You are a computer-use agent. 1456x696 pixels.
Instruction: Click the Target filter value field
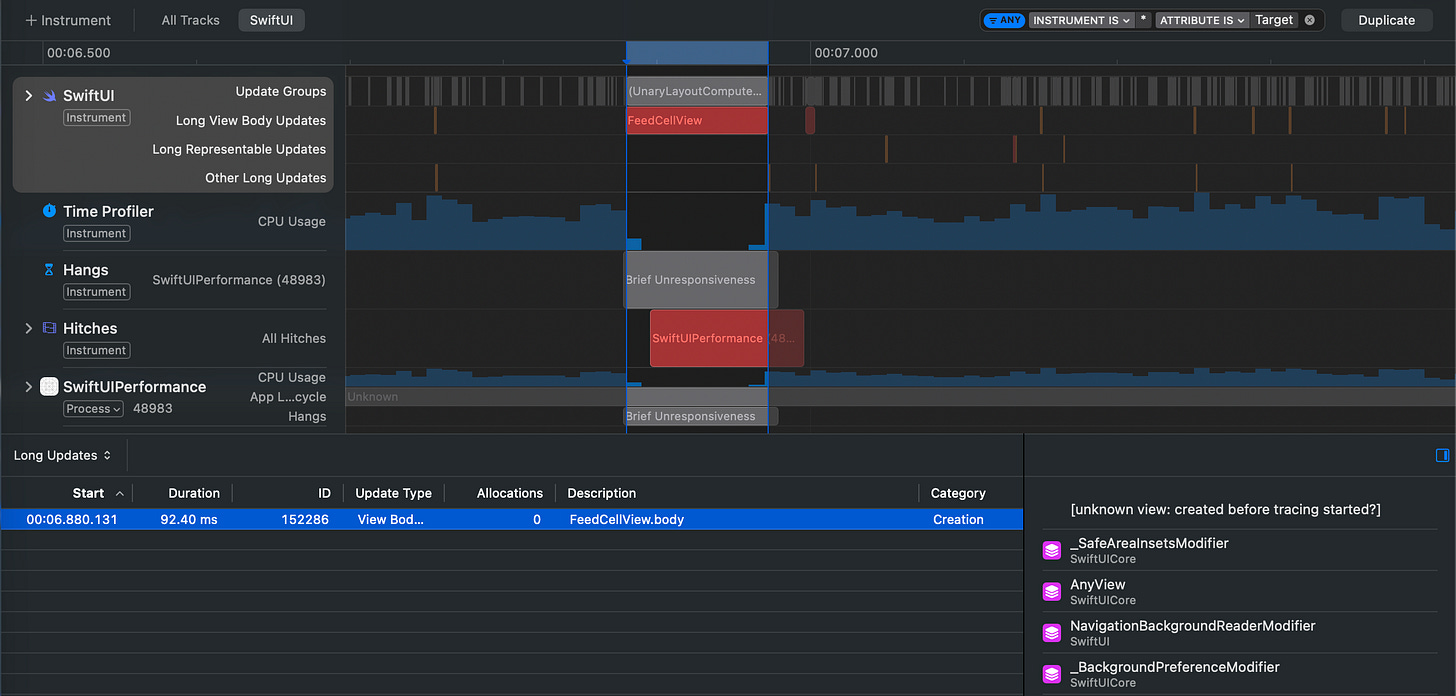(x=1274, y=20)
